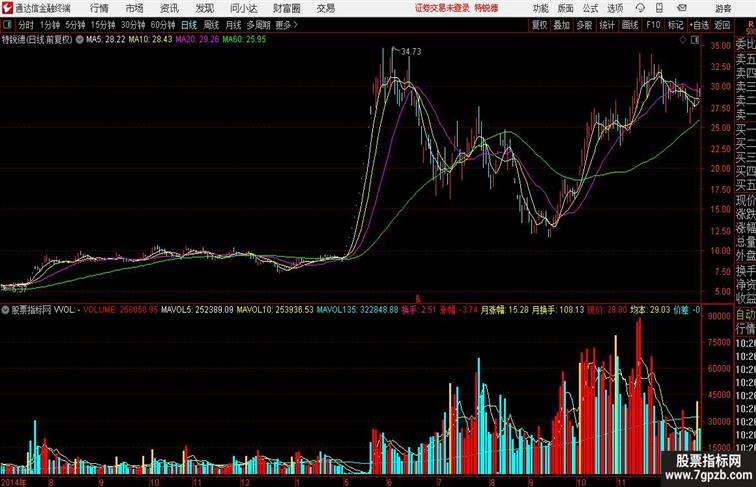Click the 统计 statistics button
This screenshot has height=487, width=756.
pyautogui.click(x=607, y=25)
